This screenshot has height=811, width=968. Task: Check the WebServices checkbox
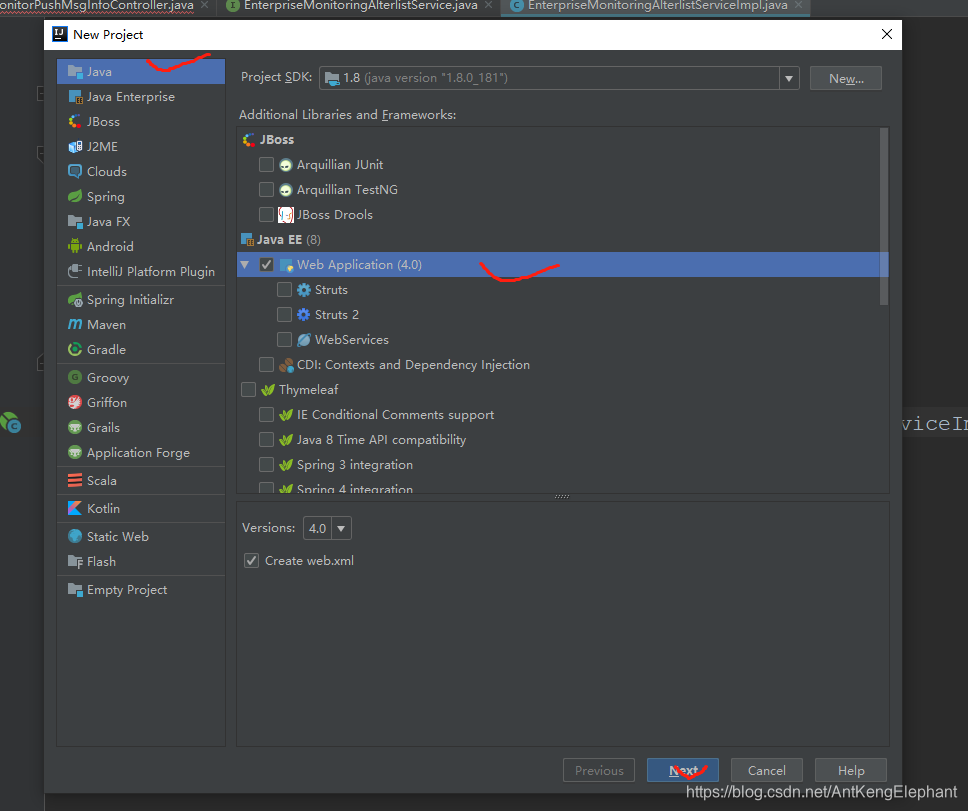click(x=284, y=340)
